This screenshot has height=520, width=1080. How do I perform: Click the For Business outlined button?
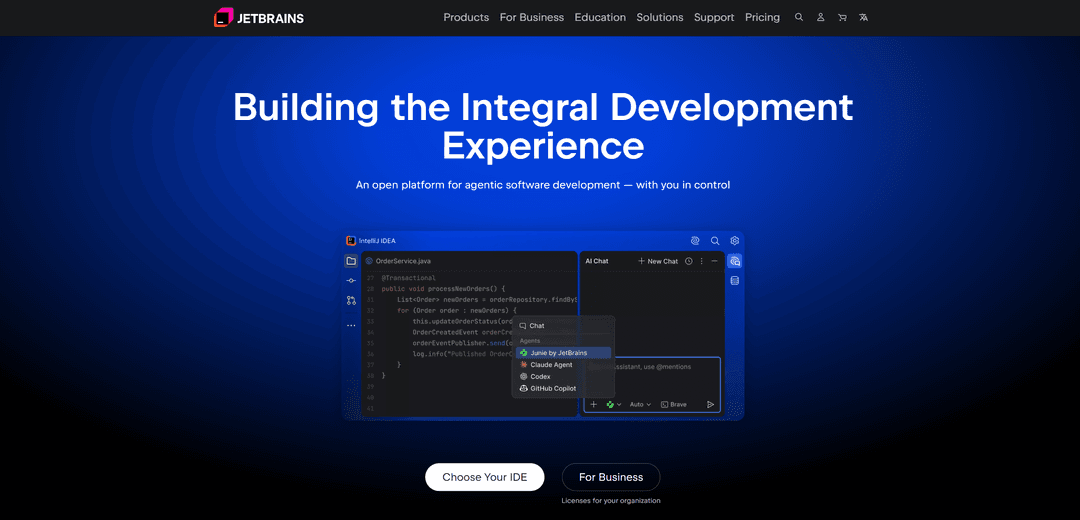611,477
